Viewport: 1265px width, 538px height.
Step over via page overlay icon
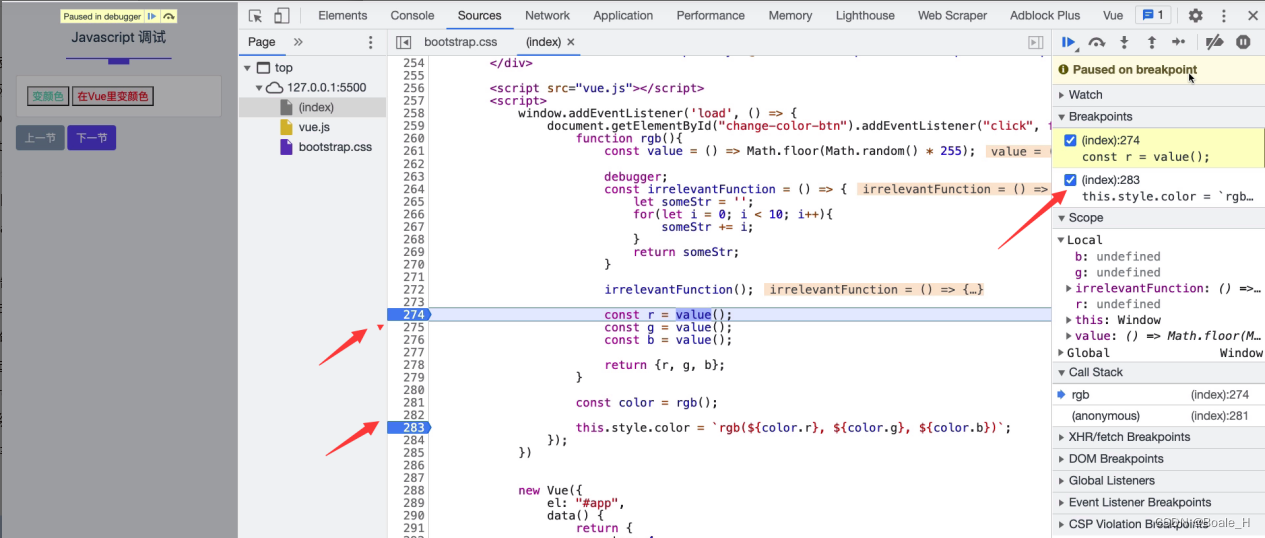point(169,16)
